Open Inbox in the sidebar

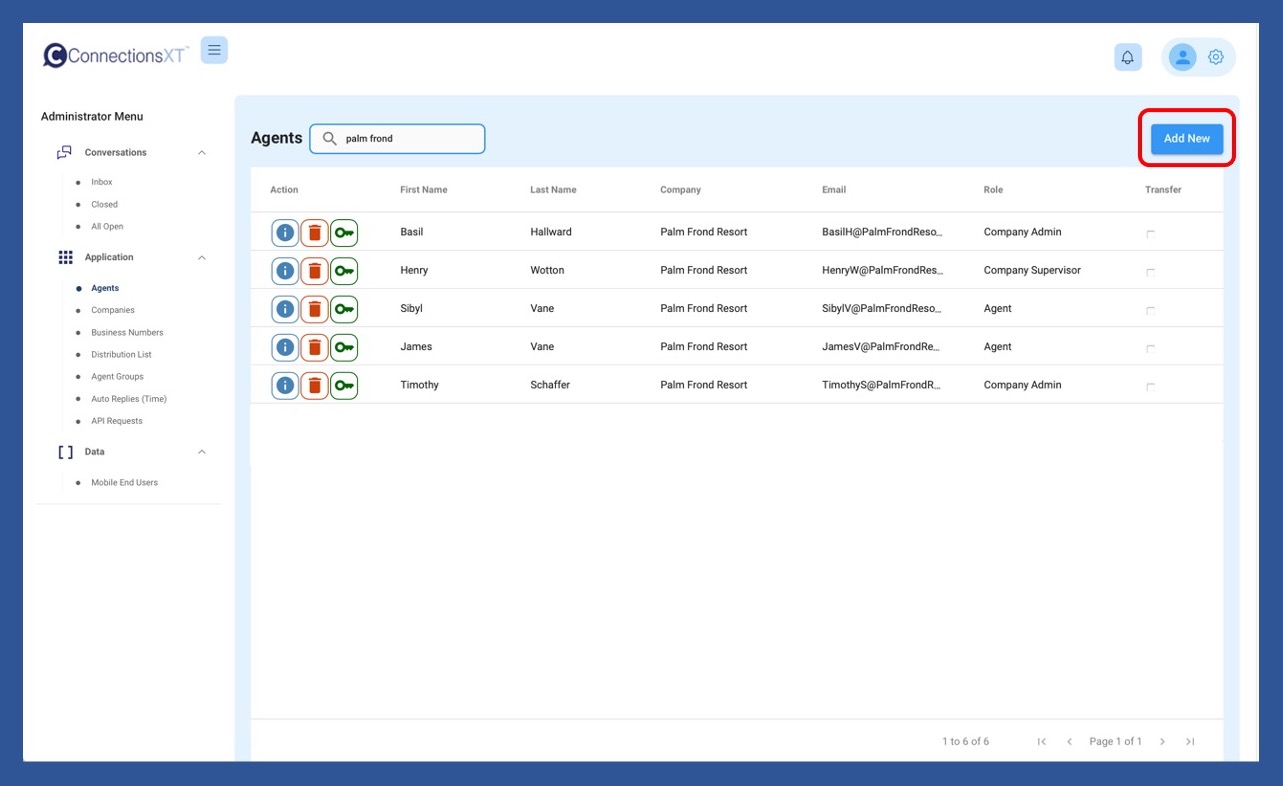pyautogui.click(x=102, y=182)
